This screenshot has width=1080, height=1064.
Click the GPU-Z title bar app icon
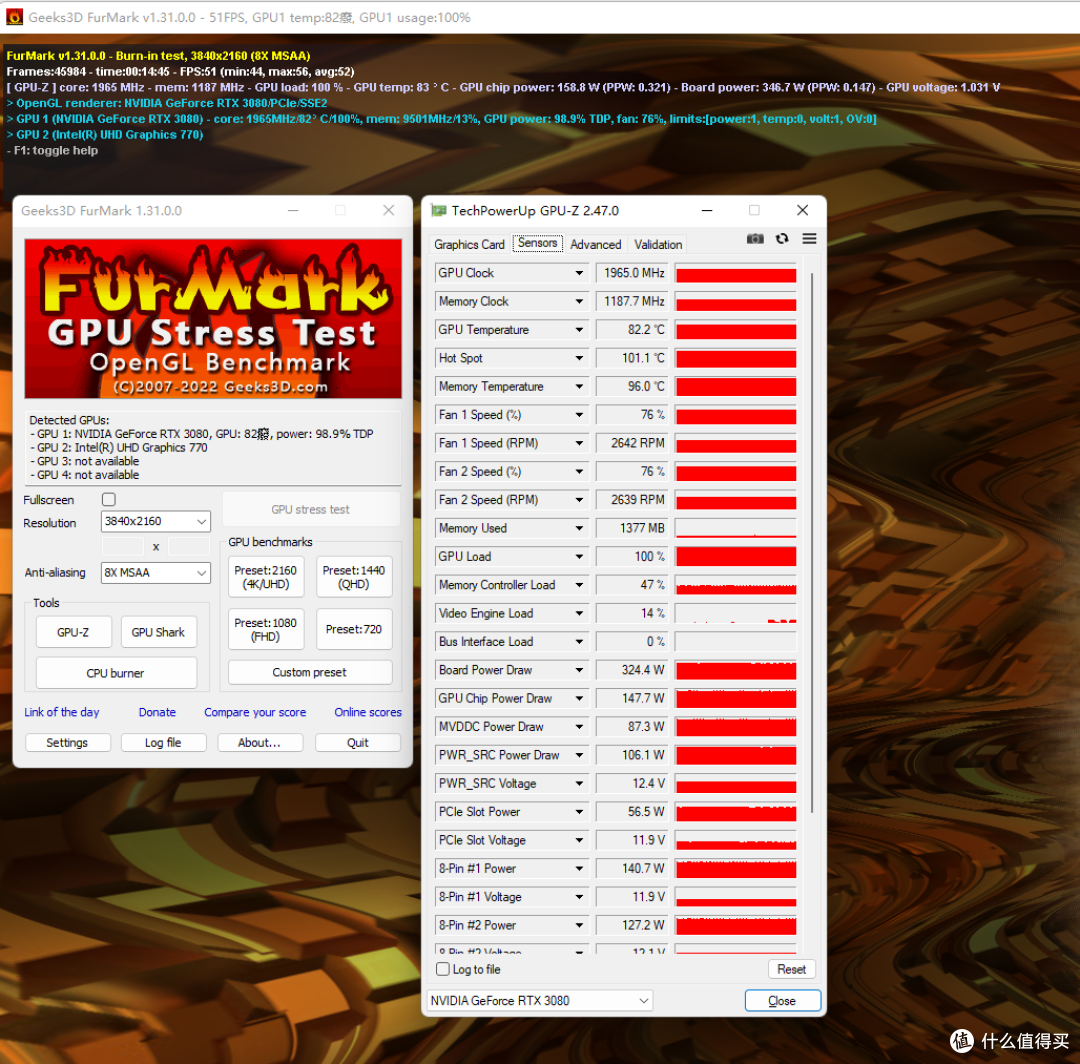[438, 211]
